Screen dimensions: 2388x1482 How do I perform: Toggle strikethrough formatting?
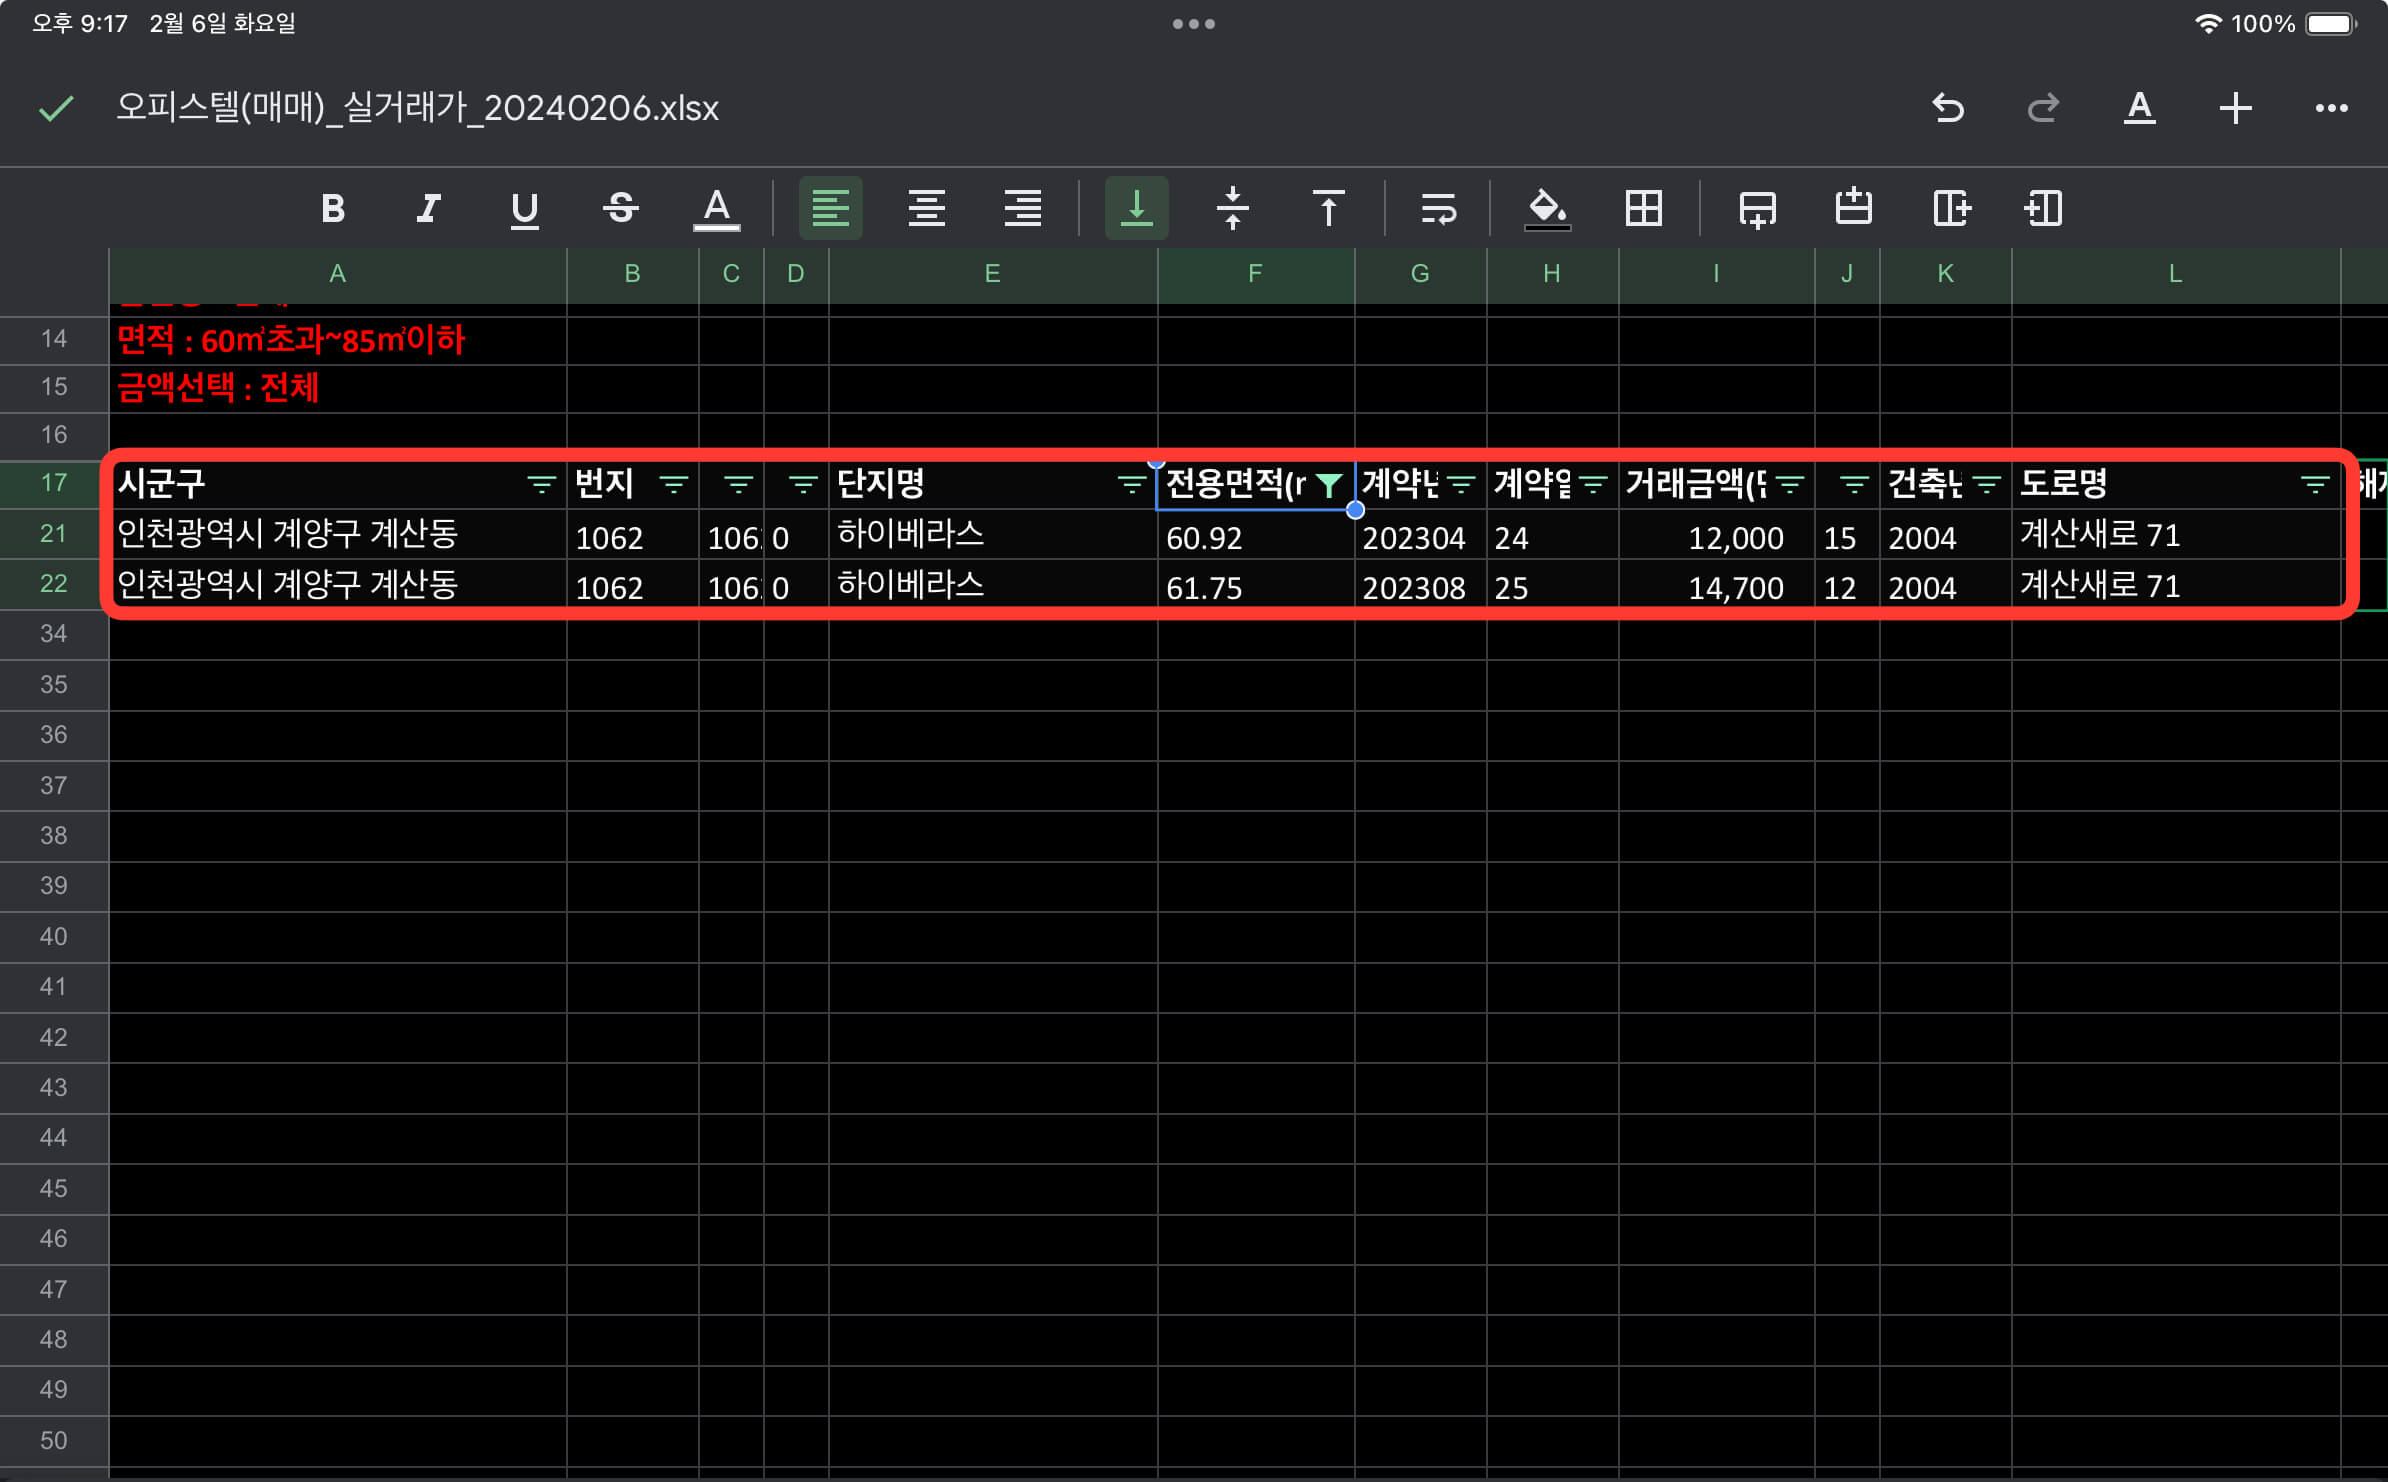click(x=620, y=209)
